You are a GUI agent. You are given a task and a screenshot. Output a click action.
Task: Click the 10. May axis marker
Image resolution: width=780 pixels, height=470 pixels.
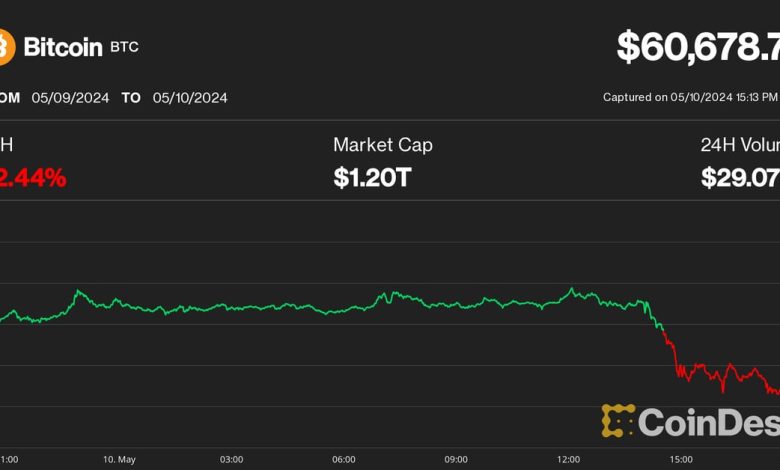(119, 459)
